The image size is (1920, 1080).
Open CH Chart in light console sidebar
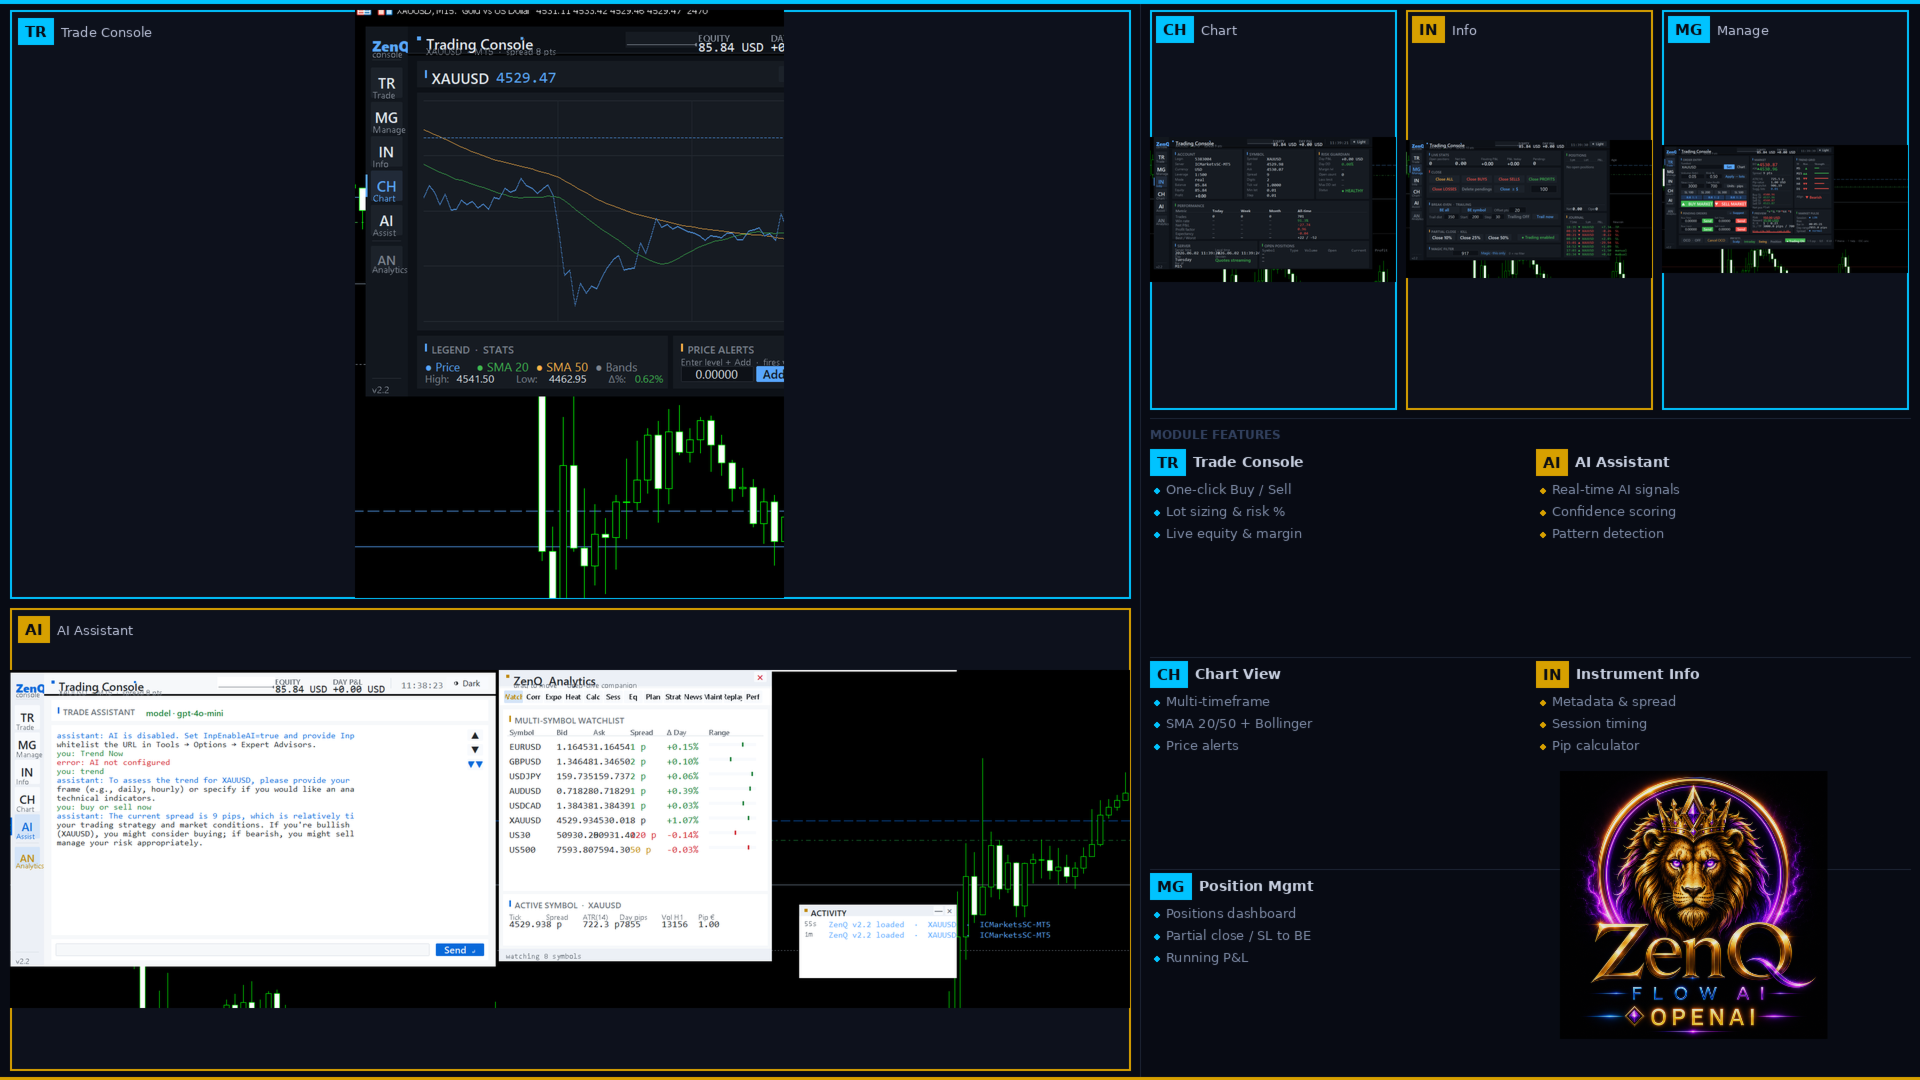(26, 802)
